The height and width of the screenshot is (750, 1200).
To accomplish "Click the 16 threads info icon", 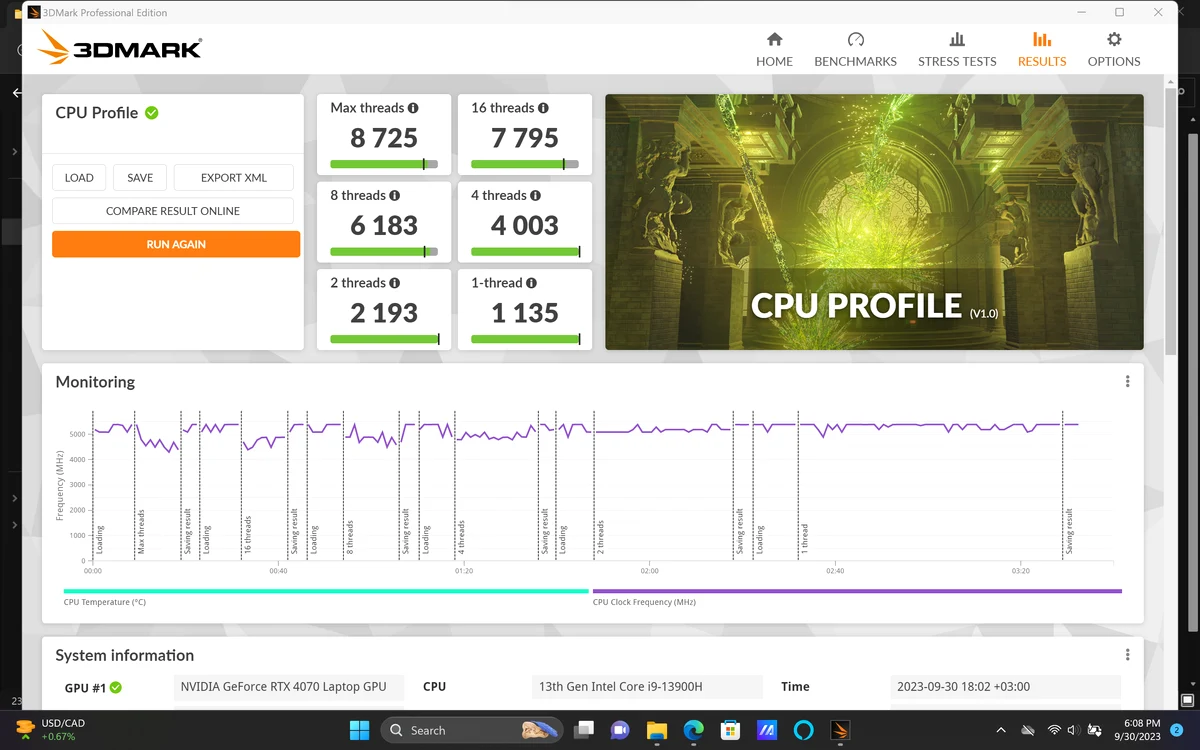I will coord(543,108).
